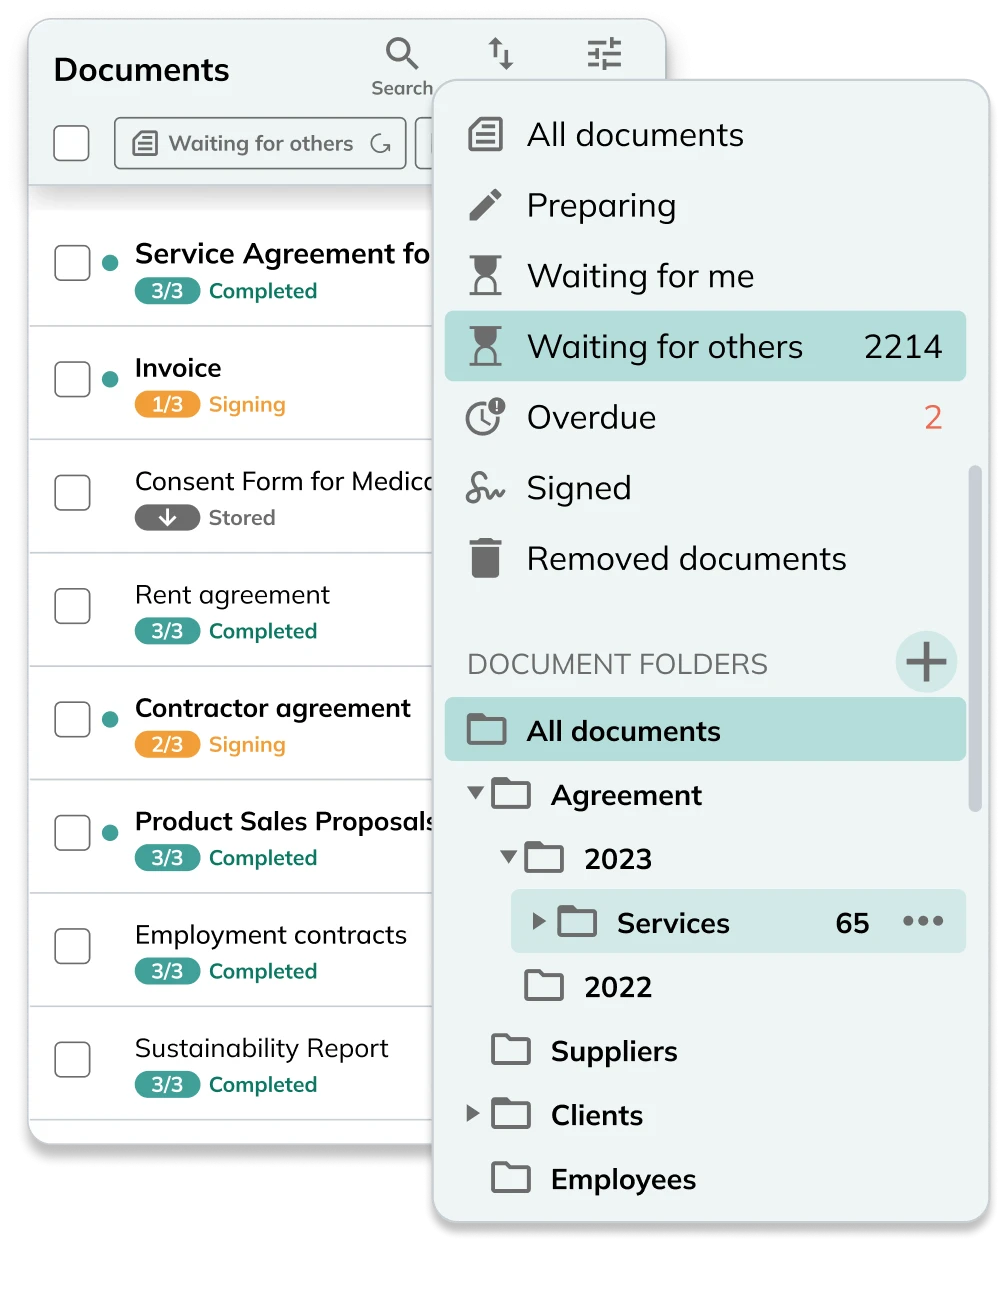Choose the Signed filter

click(x=578, y=488)
